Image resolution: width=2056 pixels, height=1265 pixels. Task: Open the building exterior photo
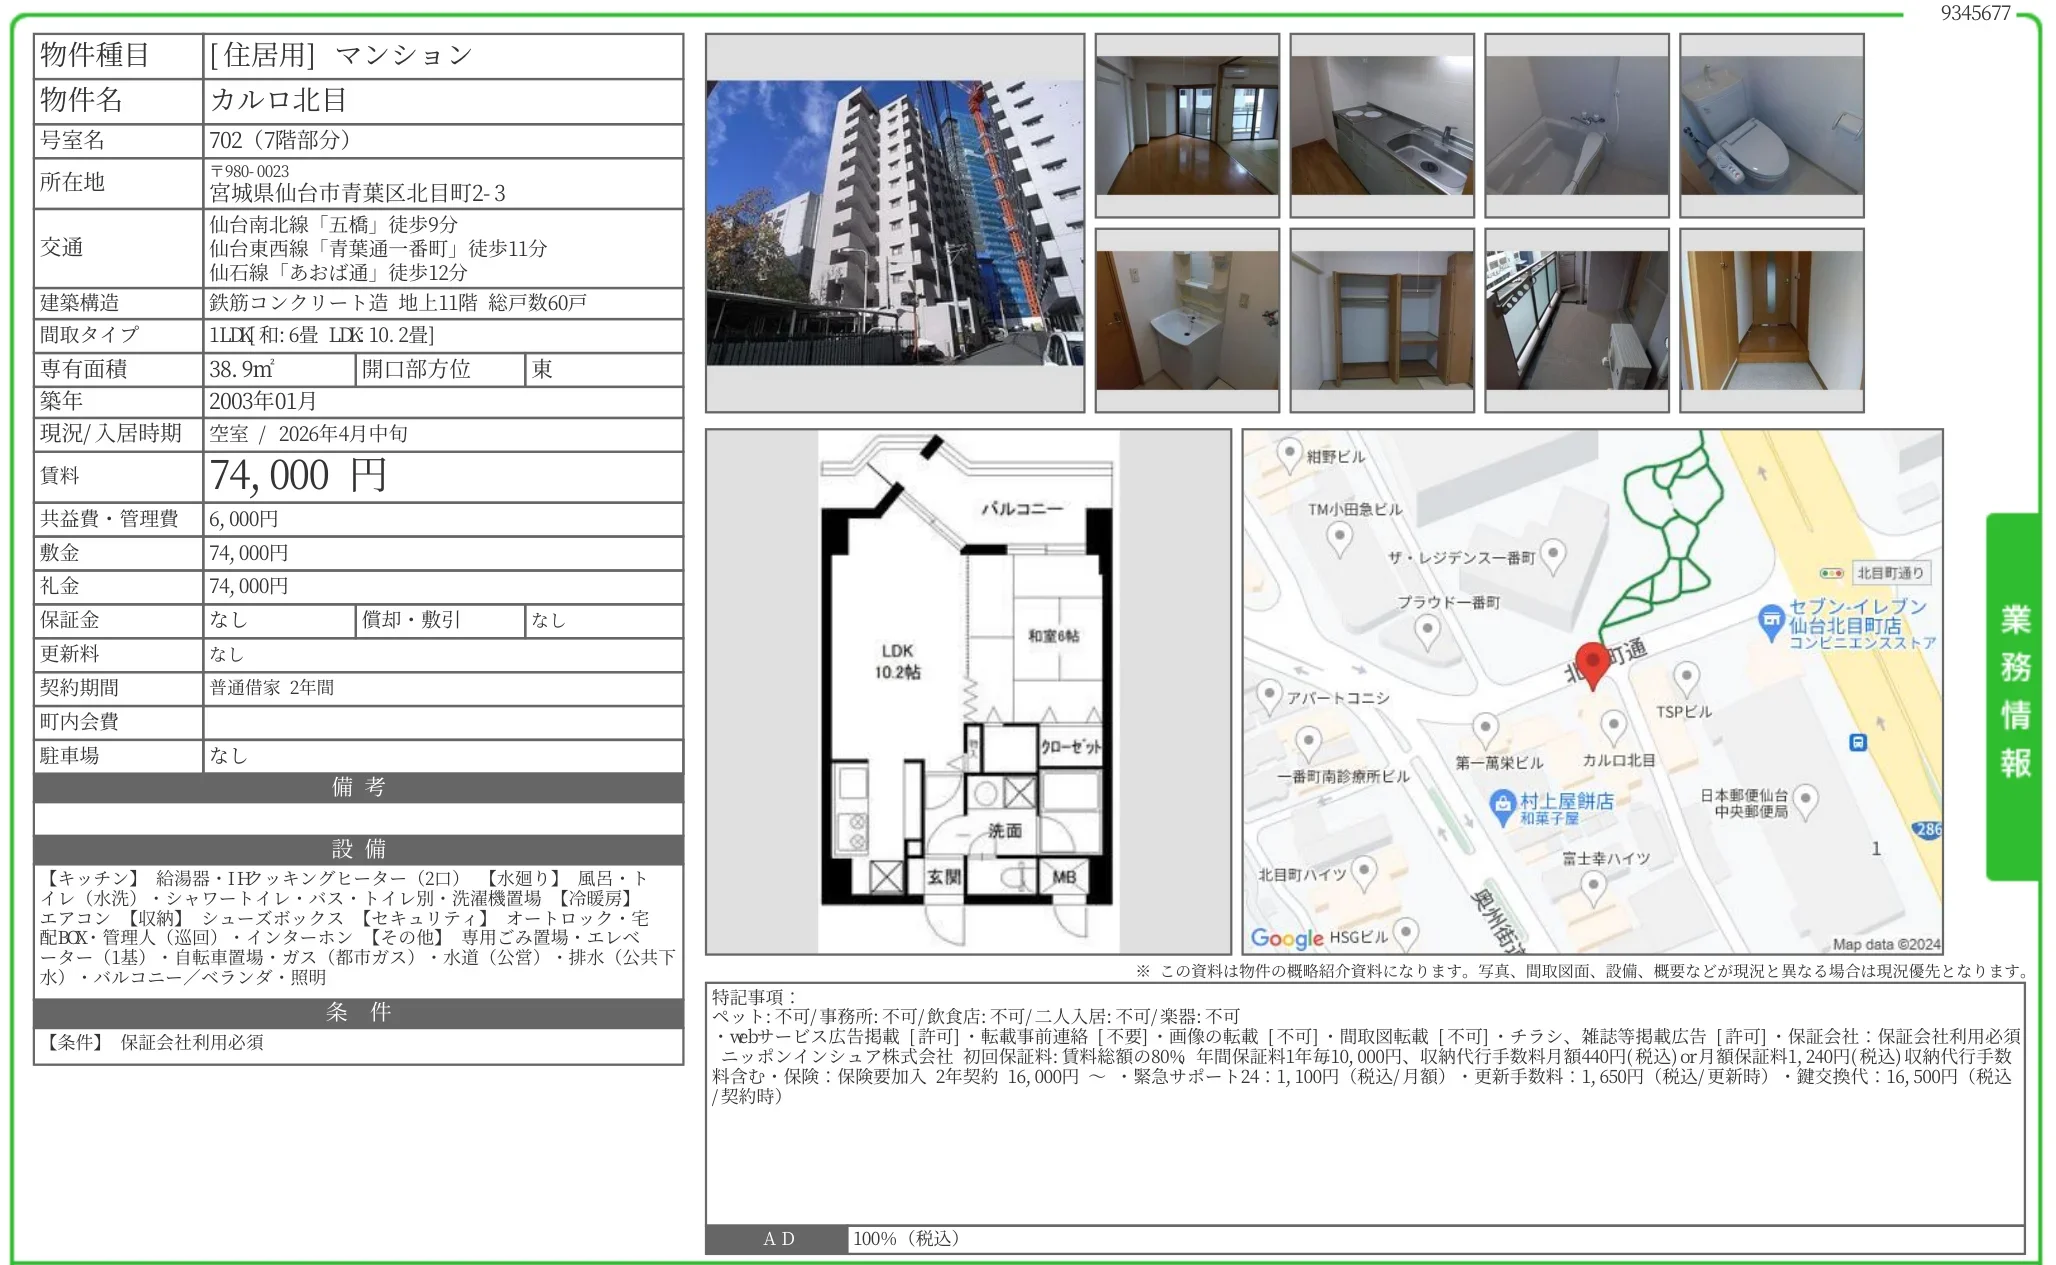click(894, 223)
